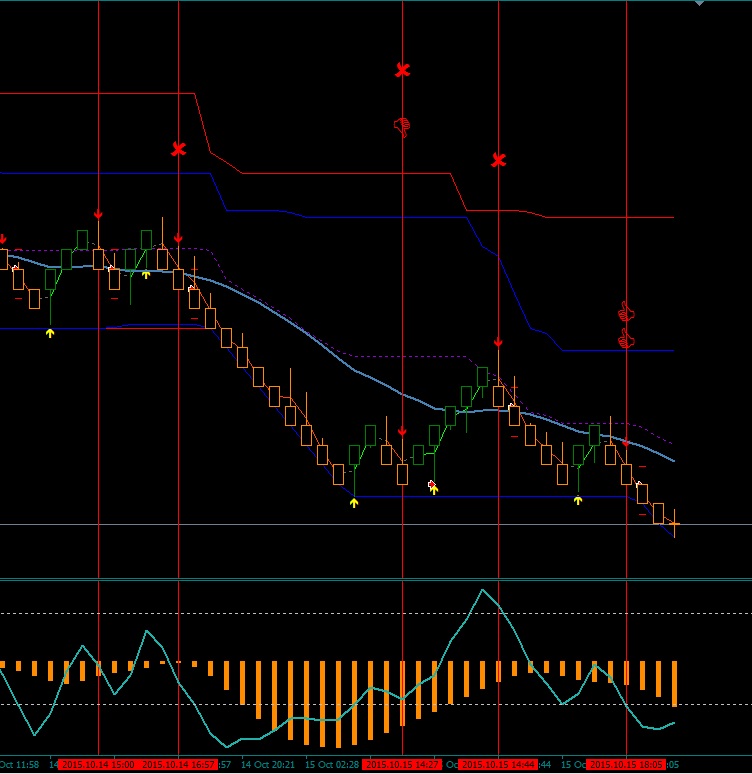Click the red X on the 14:44 vertical line

click(499, 160)
